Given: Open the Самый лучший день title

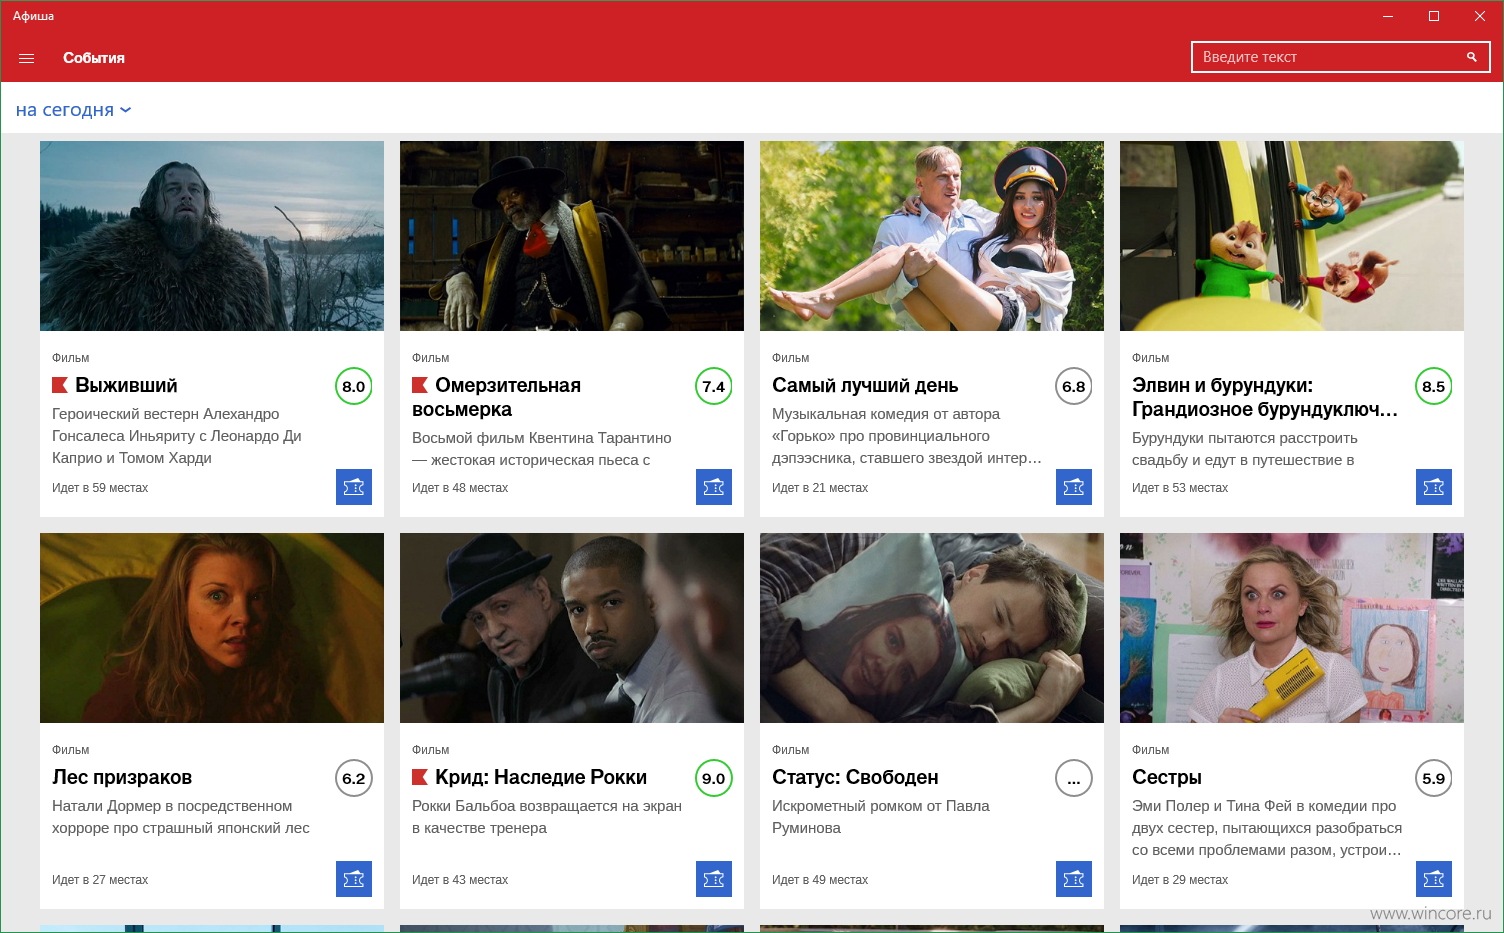Looking at the screenshot, I should (x=865, y=385).
